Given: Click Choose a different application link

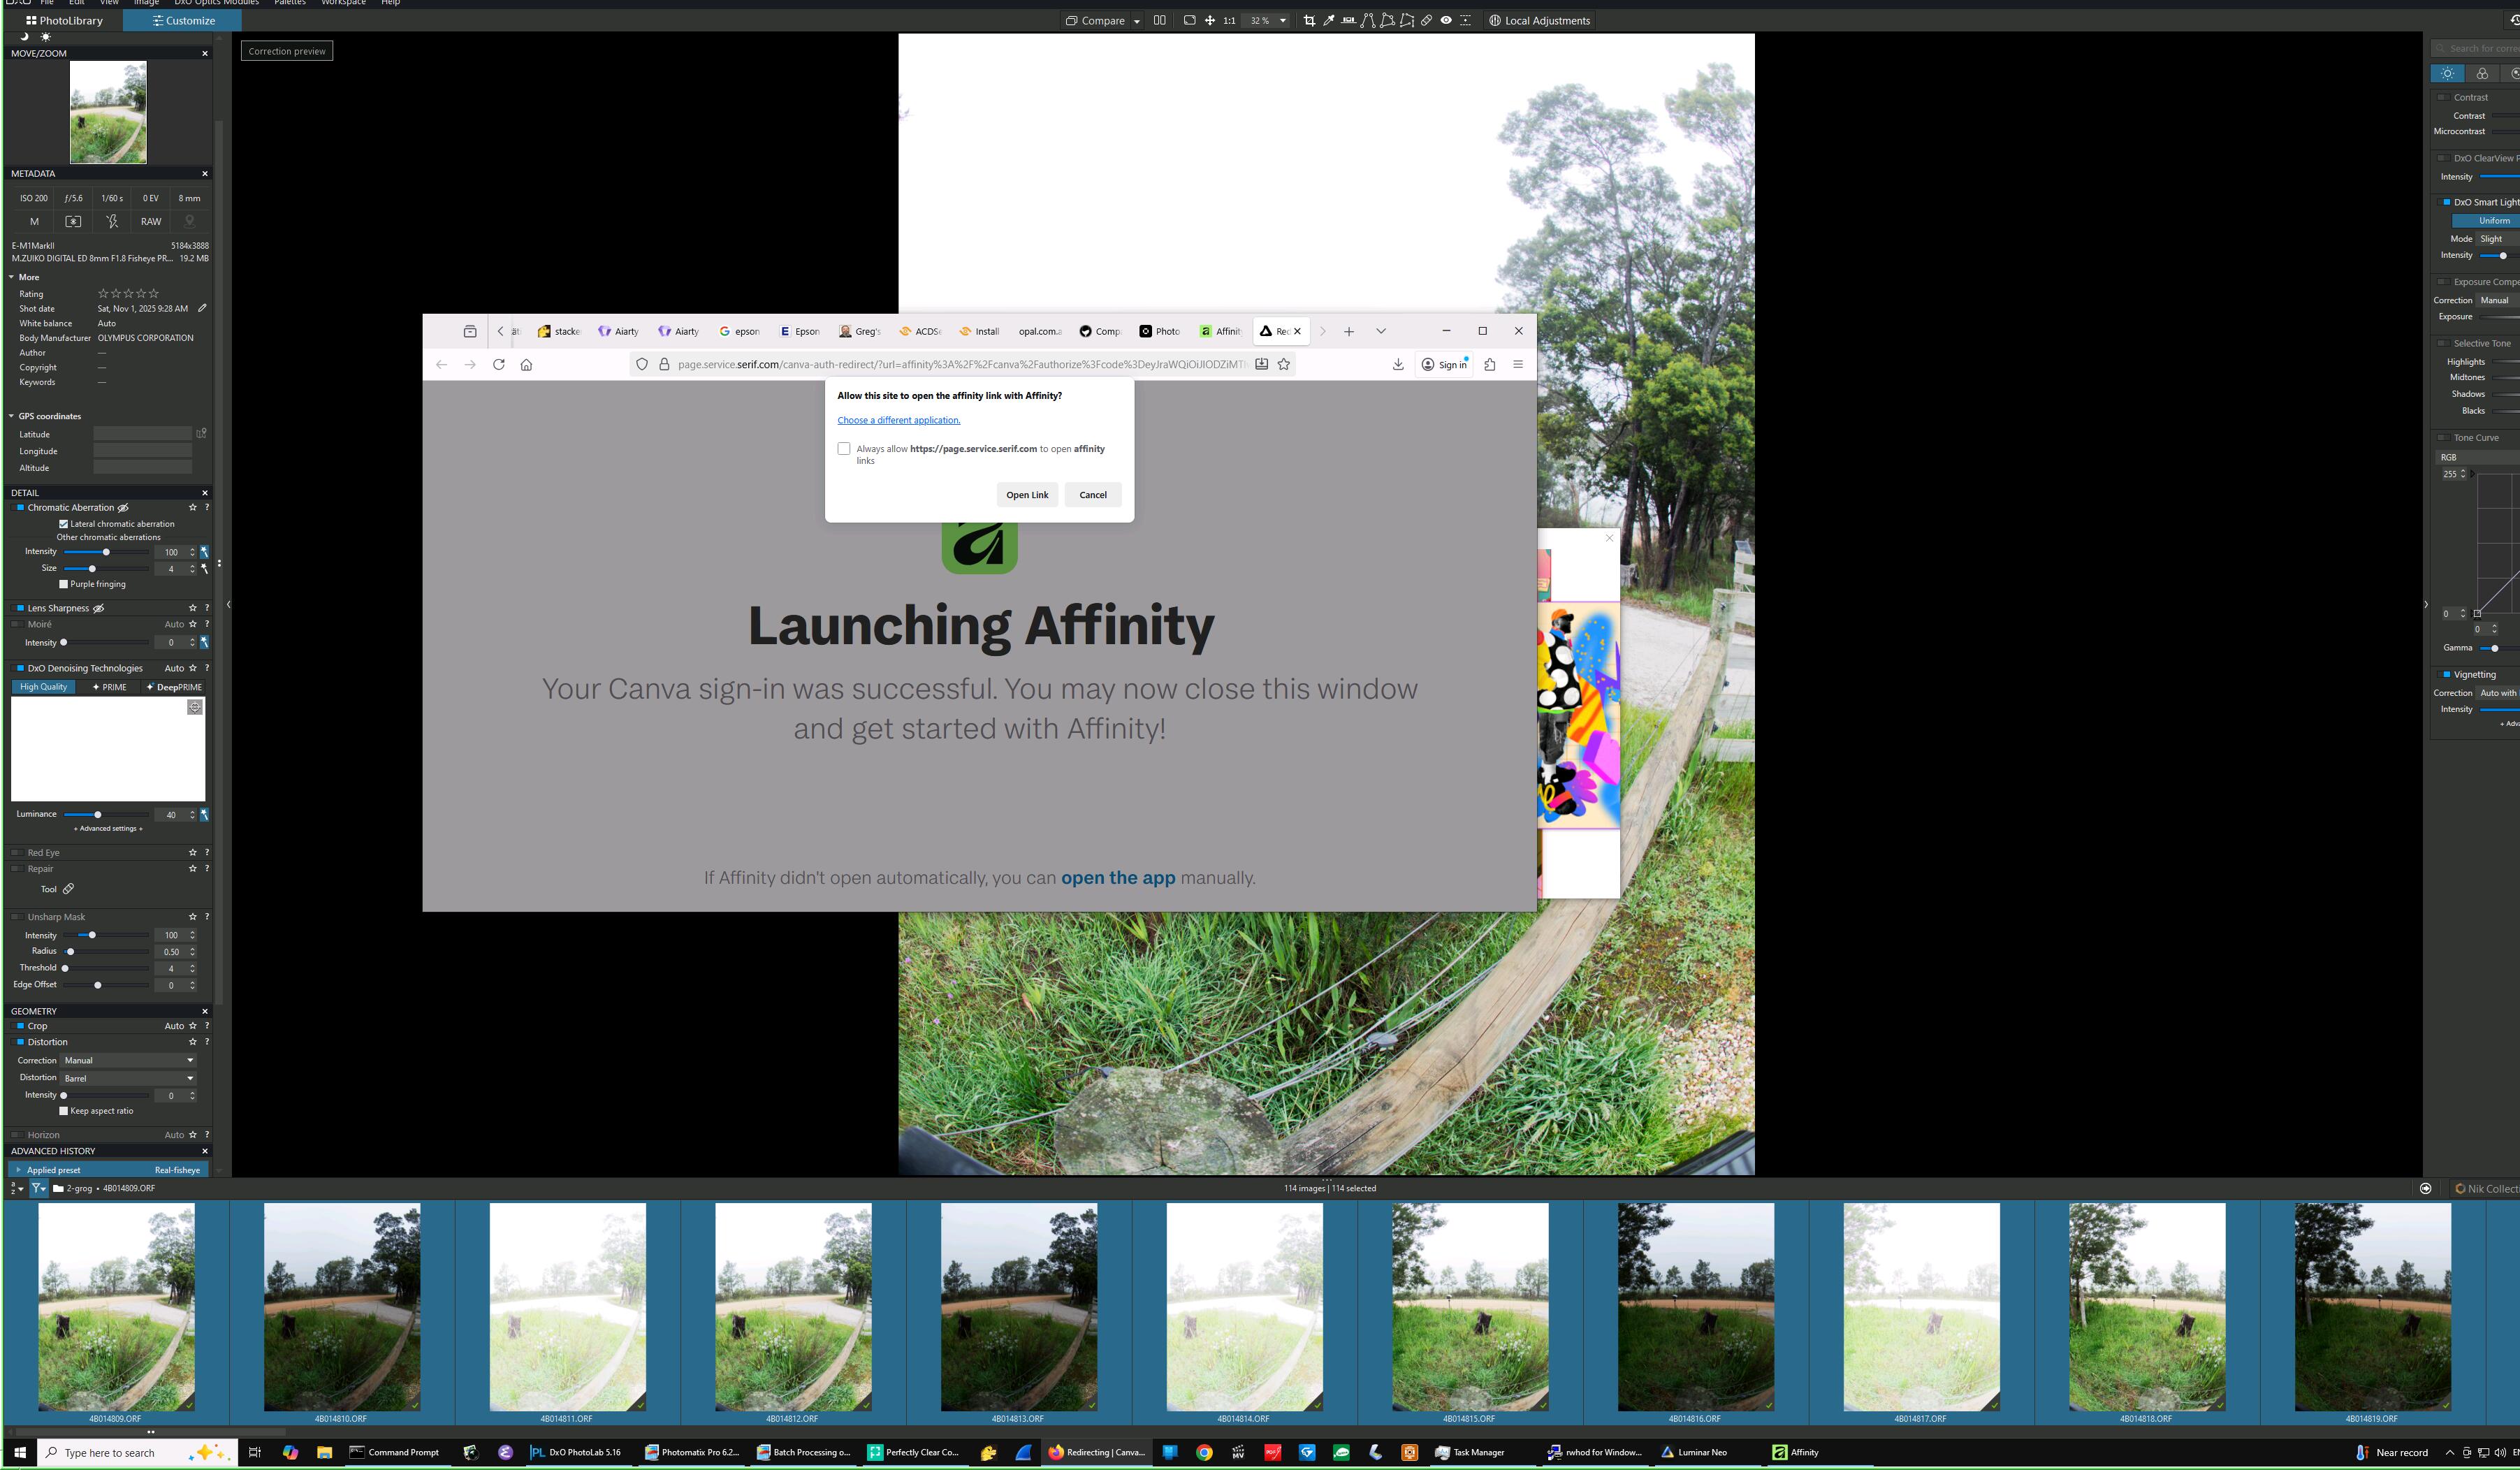Looking at the screenshot, I should (x=898, y=420).
